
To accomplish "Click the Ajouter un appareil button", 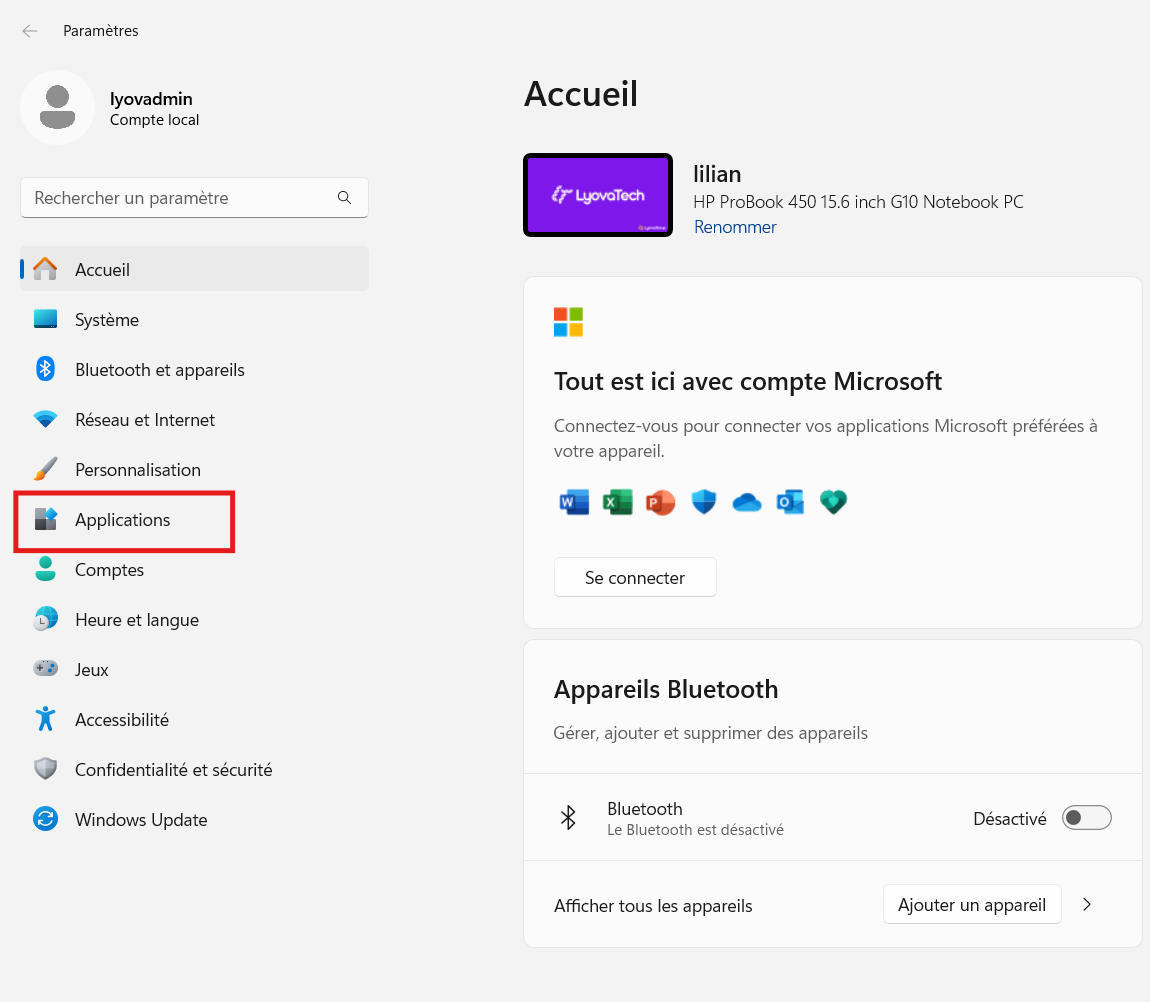I will tap(971, 905).
